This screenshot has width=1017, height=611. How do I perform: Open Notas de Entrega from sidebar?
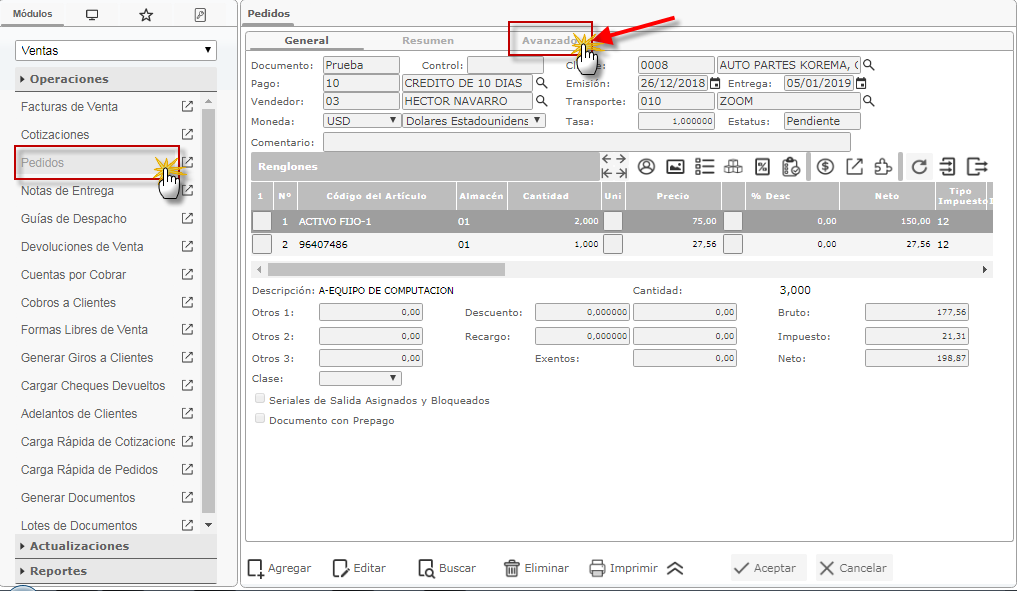click(x=67, y=190)
